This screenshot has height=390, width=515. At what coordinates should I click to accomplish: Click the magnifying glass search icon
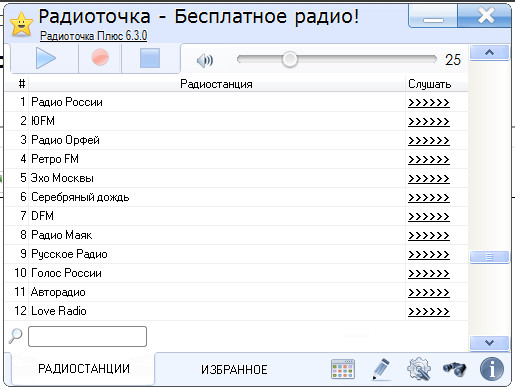click(15, 336)
